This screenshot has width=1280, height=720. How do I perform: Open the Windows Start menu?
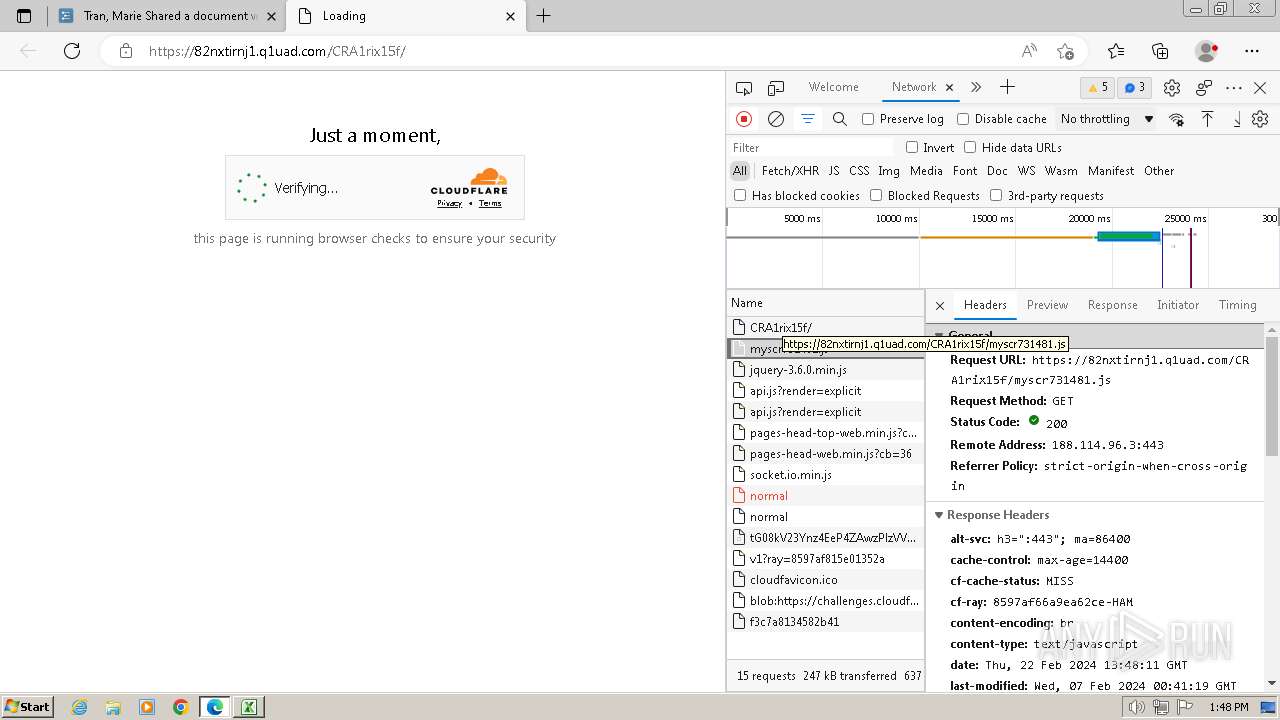click(x=27, y=706)
